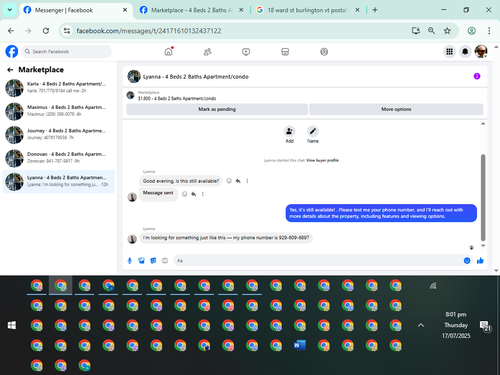Choose a sticker from composer toolbar
The image size is (500, 375).
[x=153, y=261]
